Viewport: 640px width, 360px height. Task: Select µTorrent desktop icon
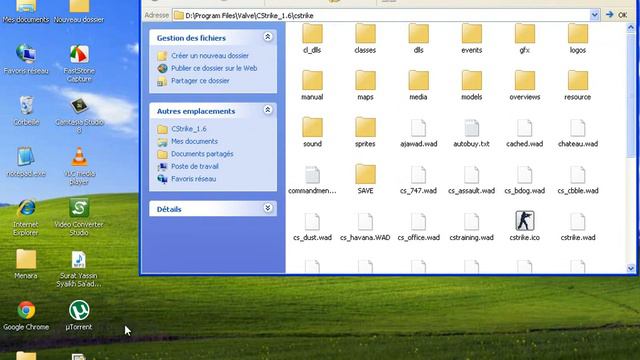coord(79,316)
